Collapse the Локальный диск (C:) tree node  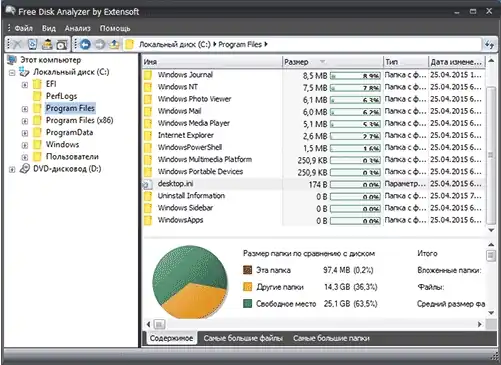[12, 72]
